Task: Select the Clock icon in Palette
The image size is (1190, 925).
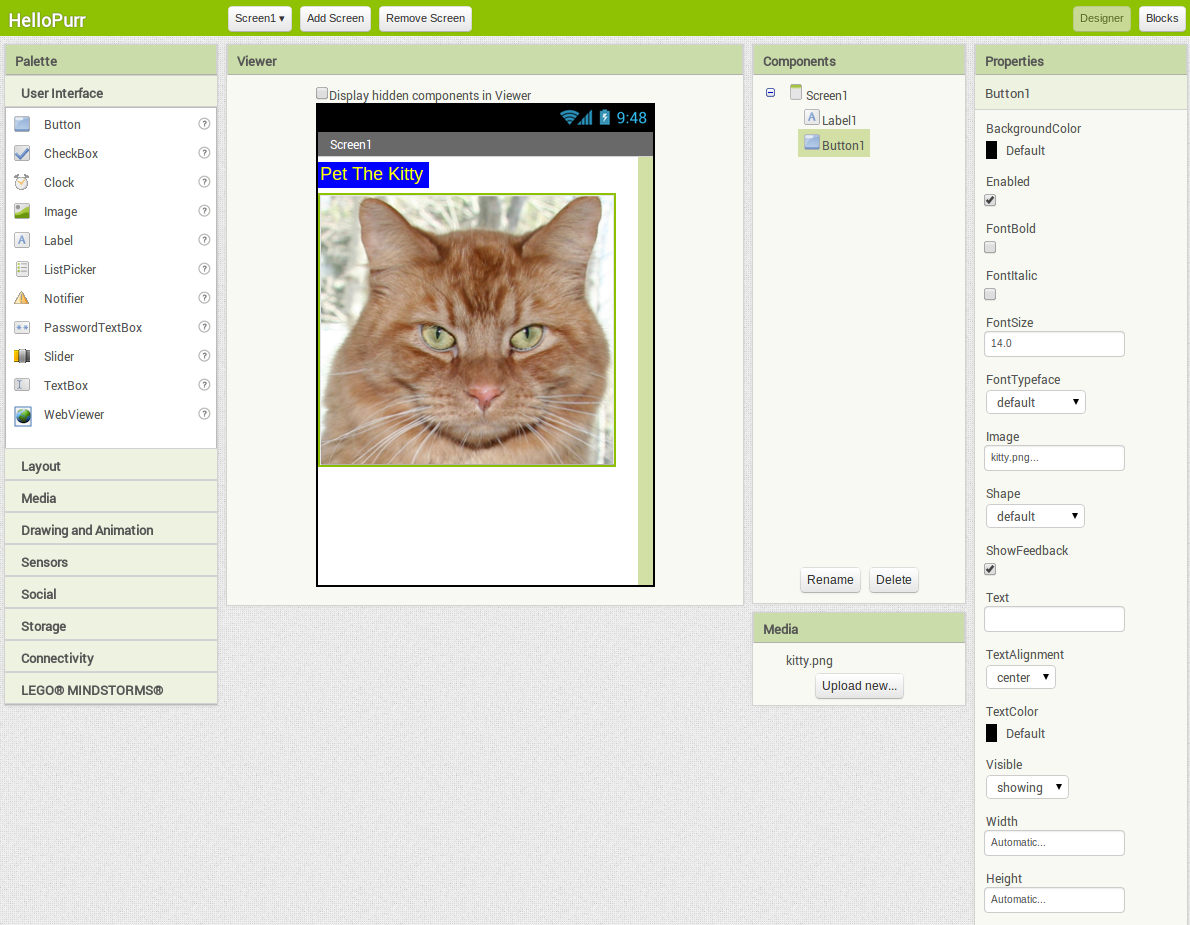Action: pyautogui.click(x=22, y=183)
